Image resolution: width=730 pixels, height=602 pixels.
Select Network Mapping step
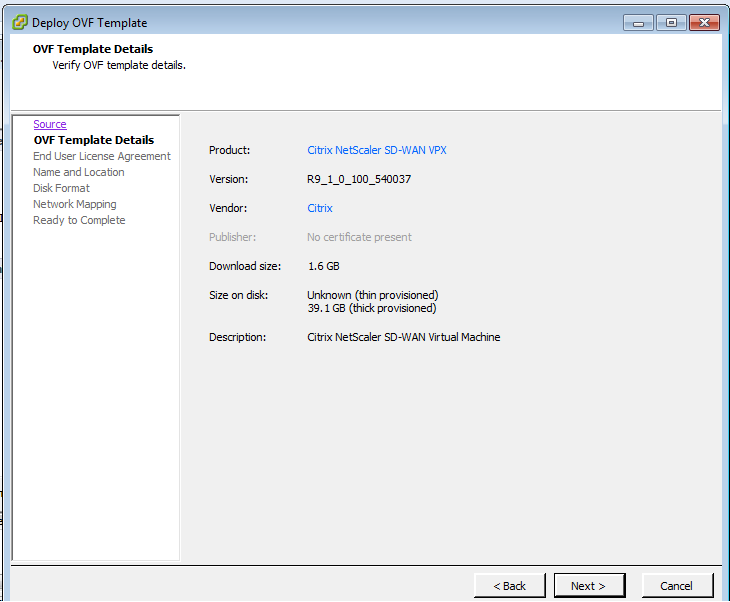pyautogui.click(x=74, y=204)
